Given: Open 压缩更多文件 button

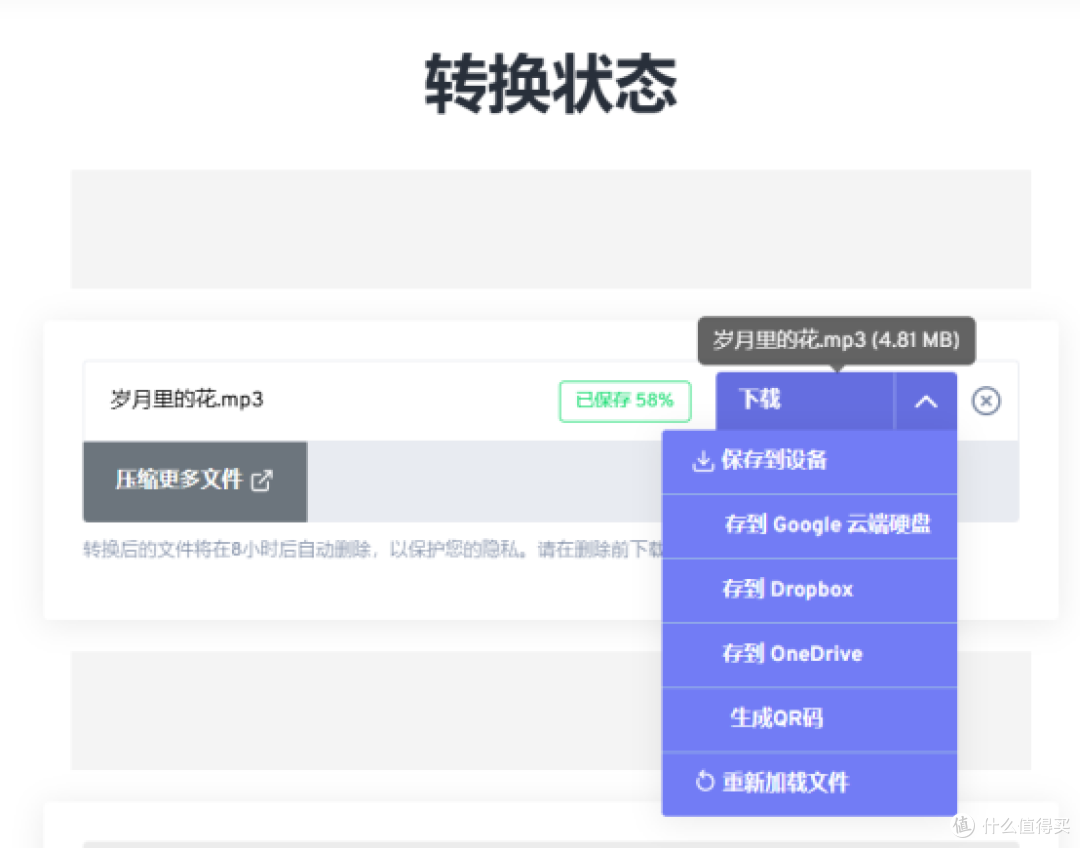Looking at the screenshot, I should [x=195, y=481].
